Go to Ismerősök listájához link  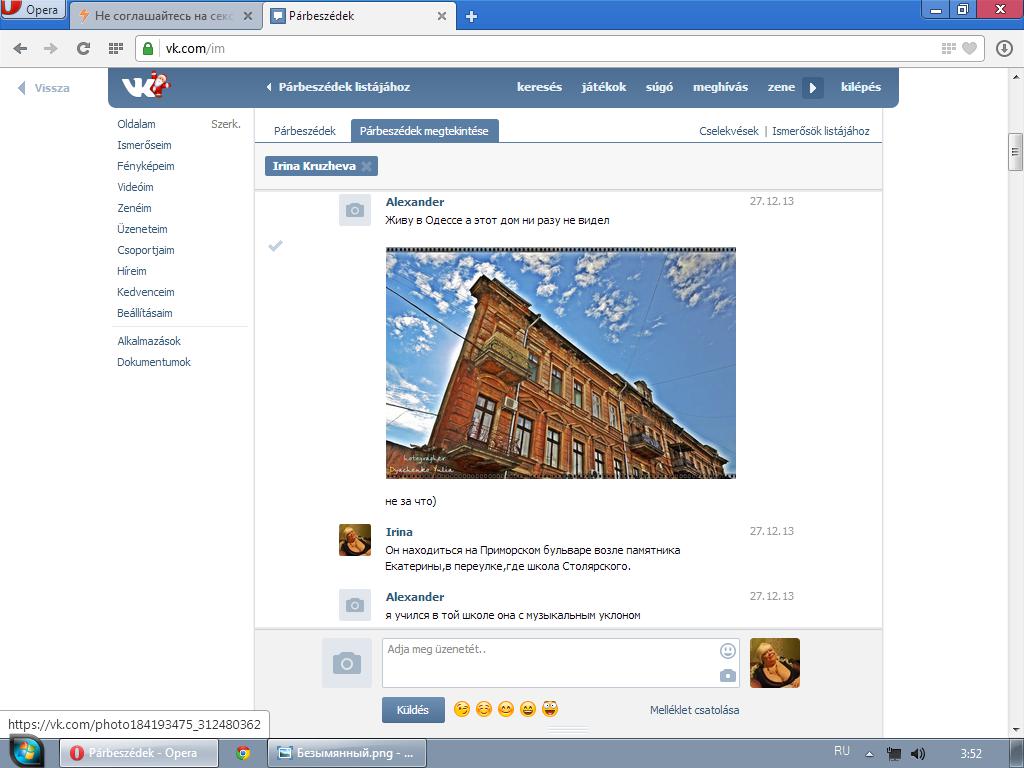click(x=821, y=131)
